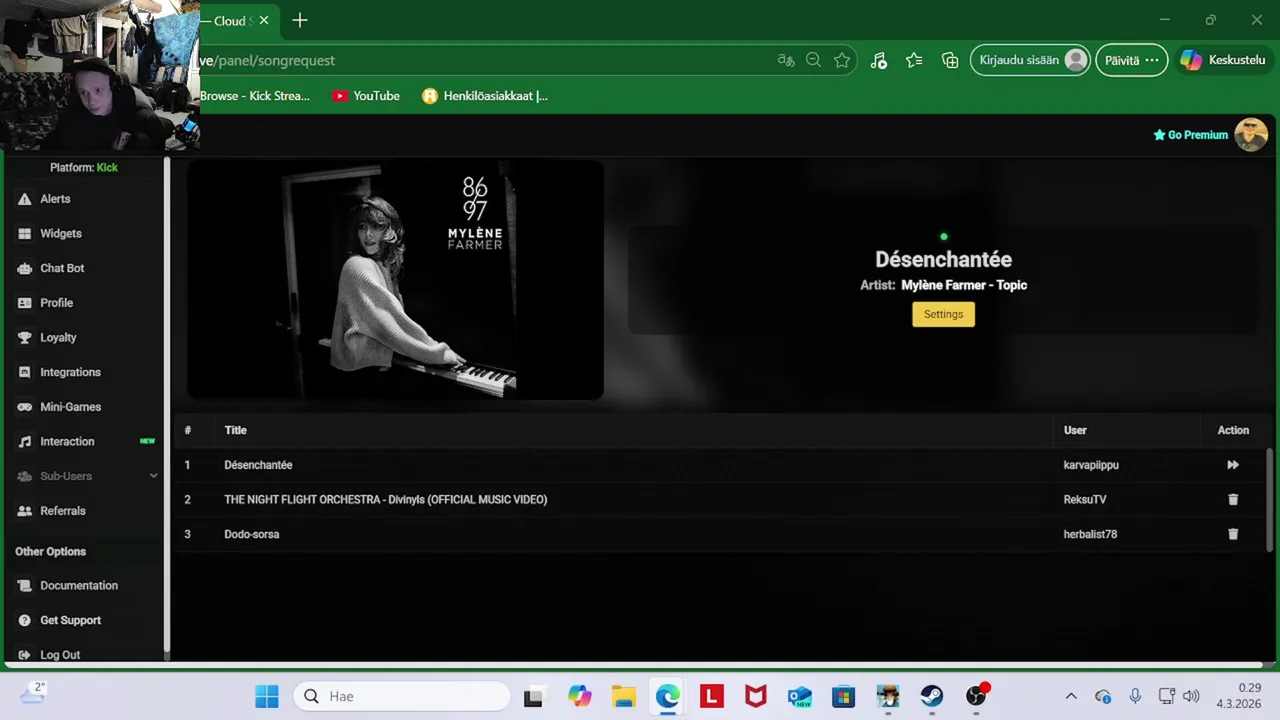
Task: Select THE NIGHT FLIGHT ORCHESTRA row title
Action: tap(385, 499)
